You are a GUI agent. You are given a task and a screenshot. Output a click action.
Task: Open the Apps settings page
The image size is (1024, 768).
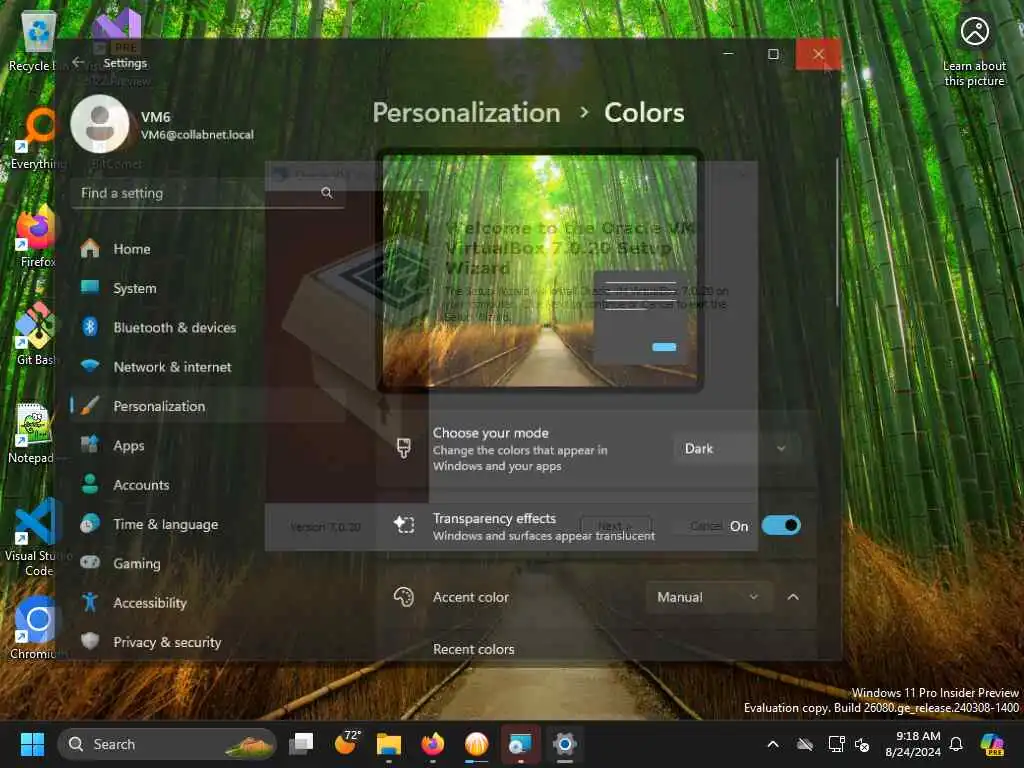(x=208, y=445)
